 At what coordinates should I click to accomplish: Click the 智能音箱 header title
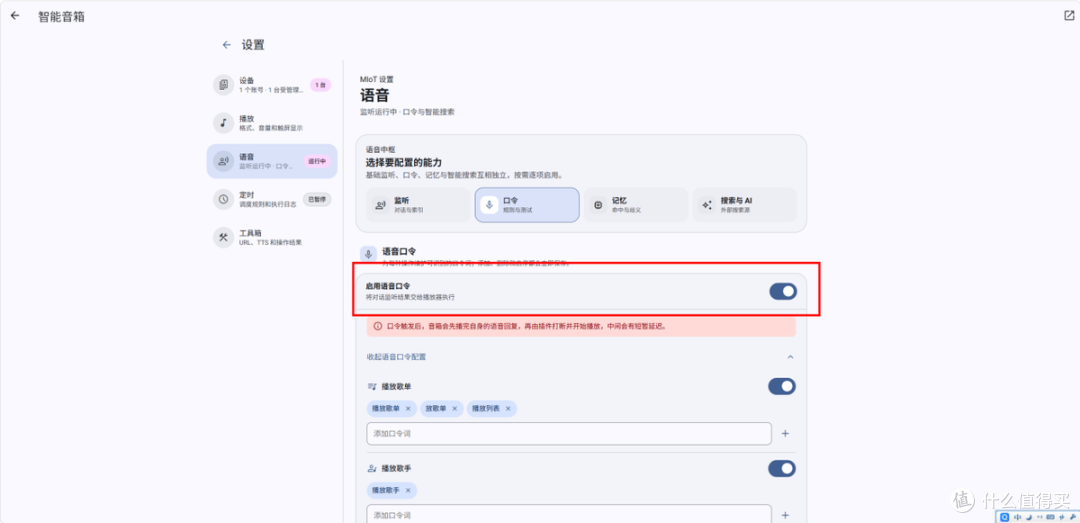click(61, 16)
